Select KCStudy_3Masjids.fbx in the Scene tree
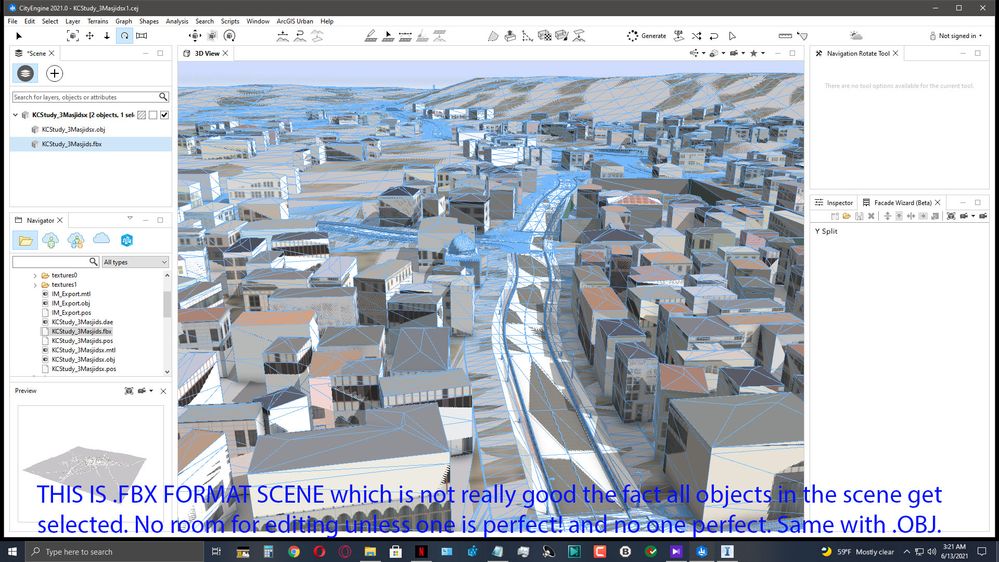Viewport: 999px width, 562px height. click(x=71, y=144)
